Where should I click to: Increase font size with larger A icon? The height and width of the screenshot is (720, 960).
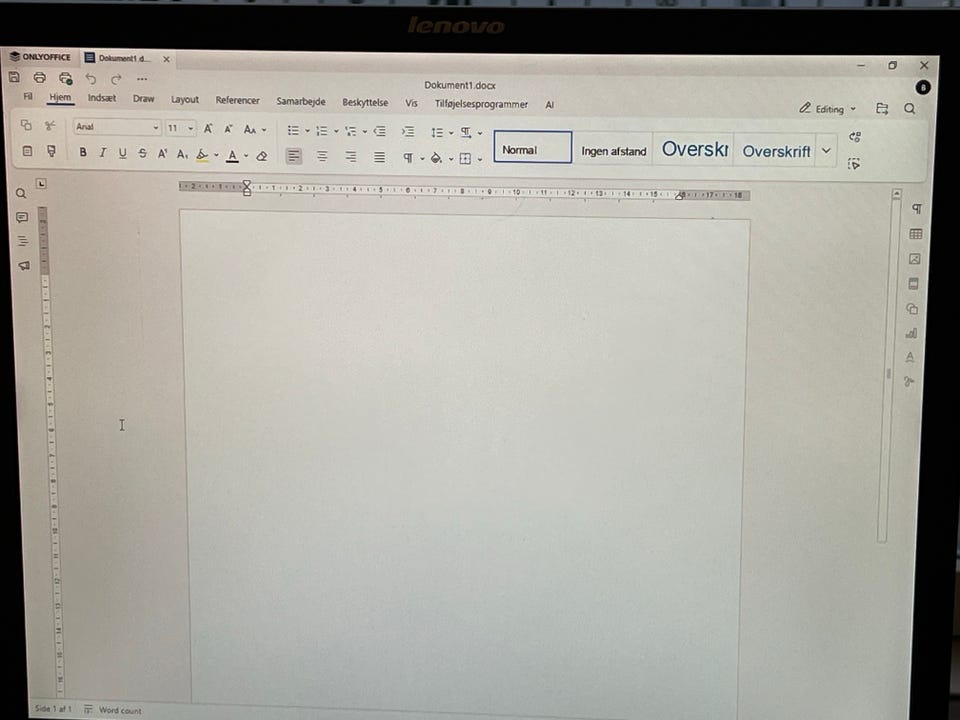pyautogui.click(x=208, y=129)
